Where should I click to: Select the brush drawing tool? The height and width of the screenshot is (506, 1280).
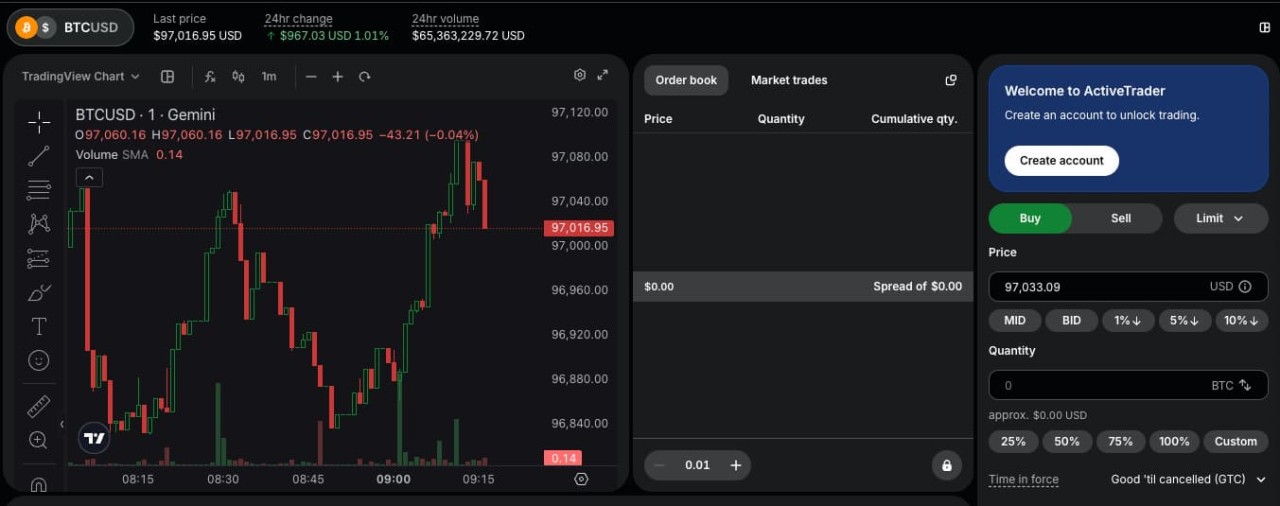(x=39, y=293)
